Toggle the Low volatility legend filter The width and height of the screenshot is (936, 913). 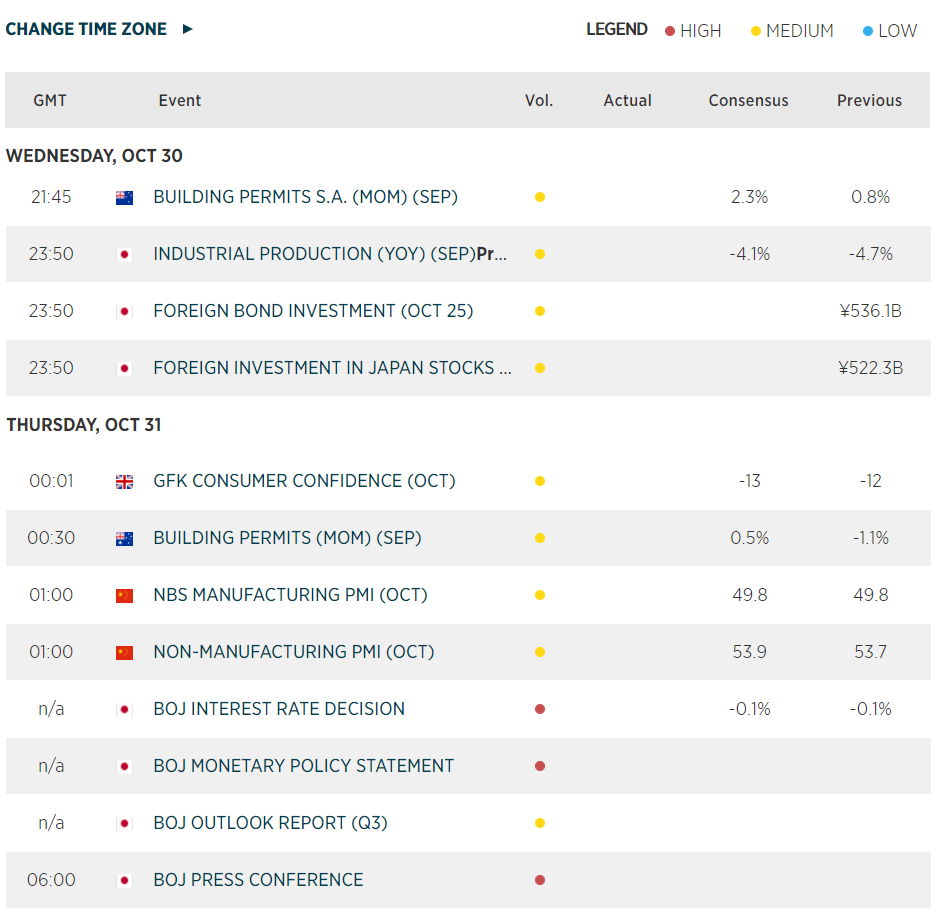tap(889, 31)
